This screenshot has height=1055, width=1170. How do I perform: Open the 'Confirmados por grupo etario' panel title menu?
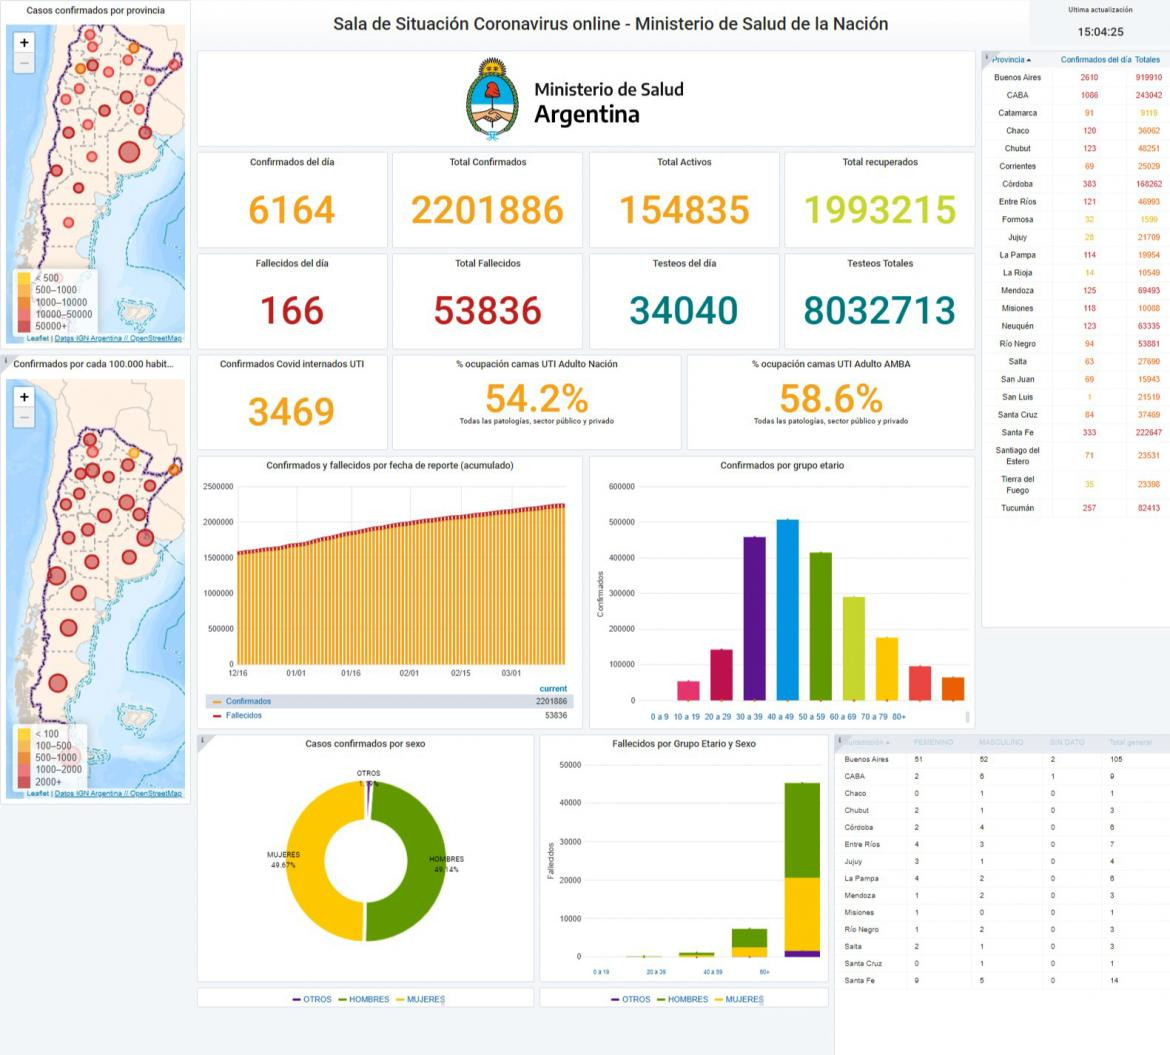coord(782,466)
